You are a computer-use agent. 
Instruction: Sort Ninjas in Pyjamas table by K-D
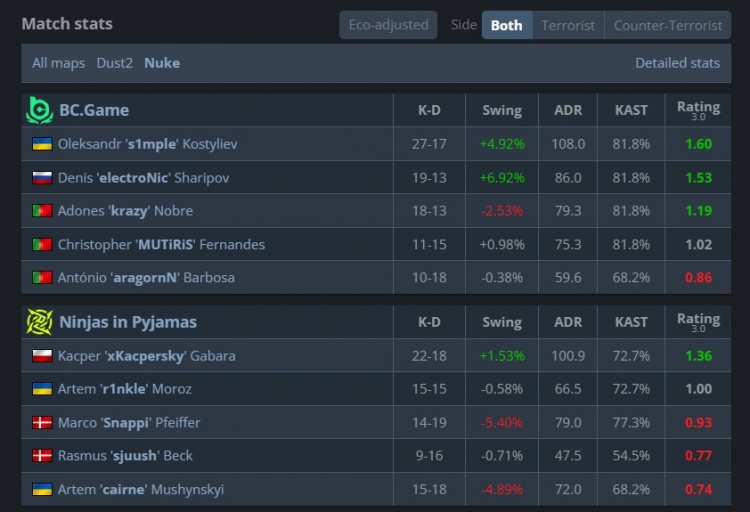(x=429, y=322)
